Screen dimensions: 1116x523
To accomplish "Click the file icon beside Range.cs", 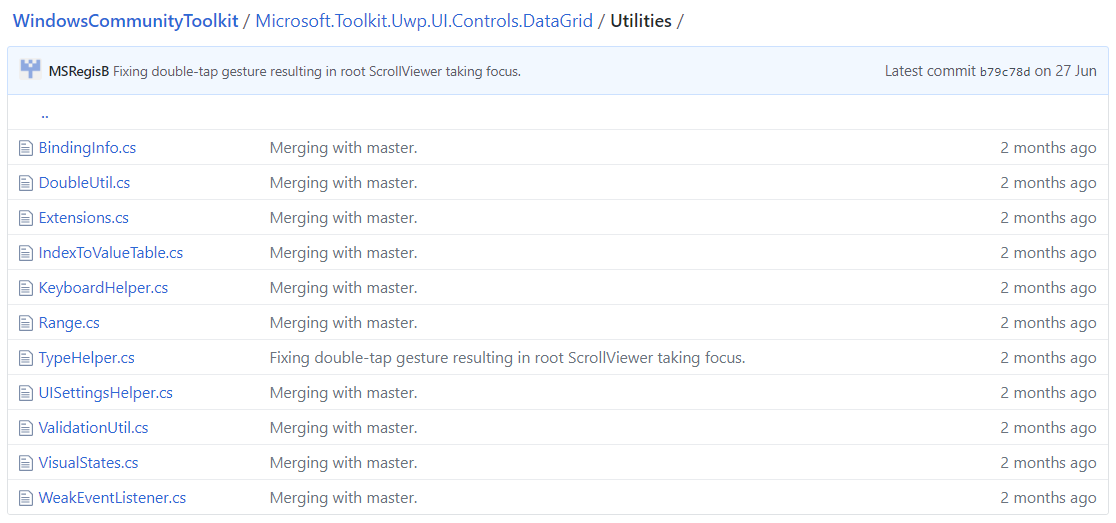I will coord(26,323).
